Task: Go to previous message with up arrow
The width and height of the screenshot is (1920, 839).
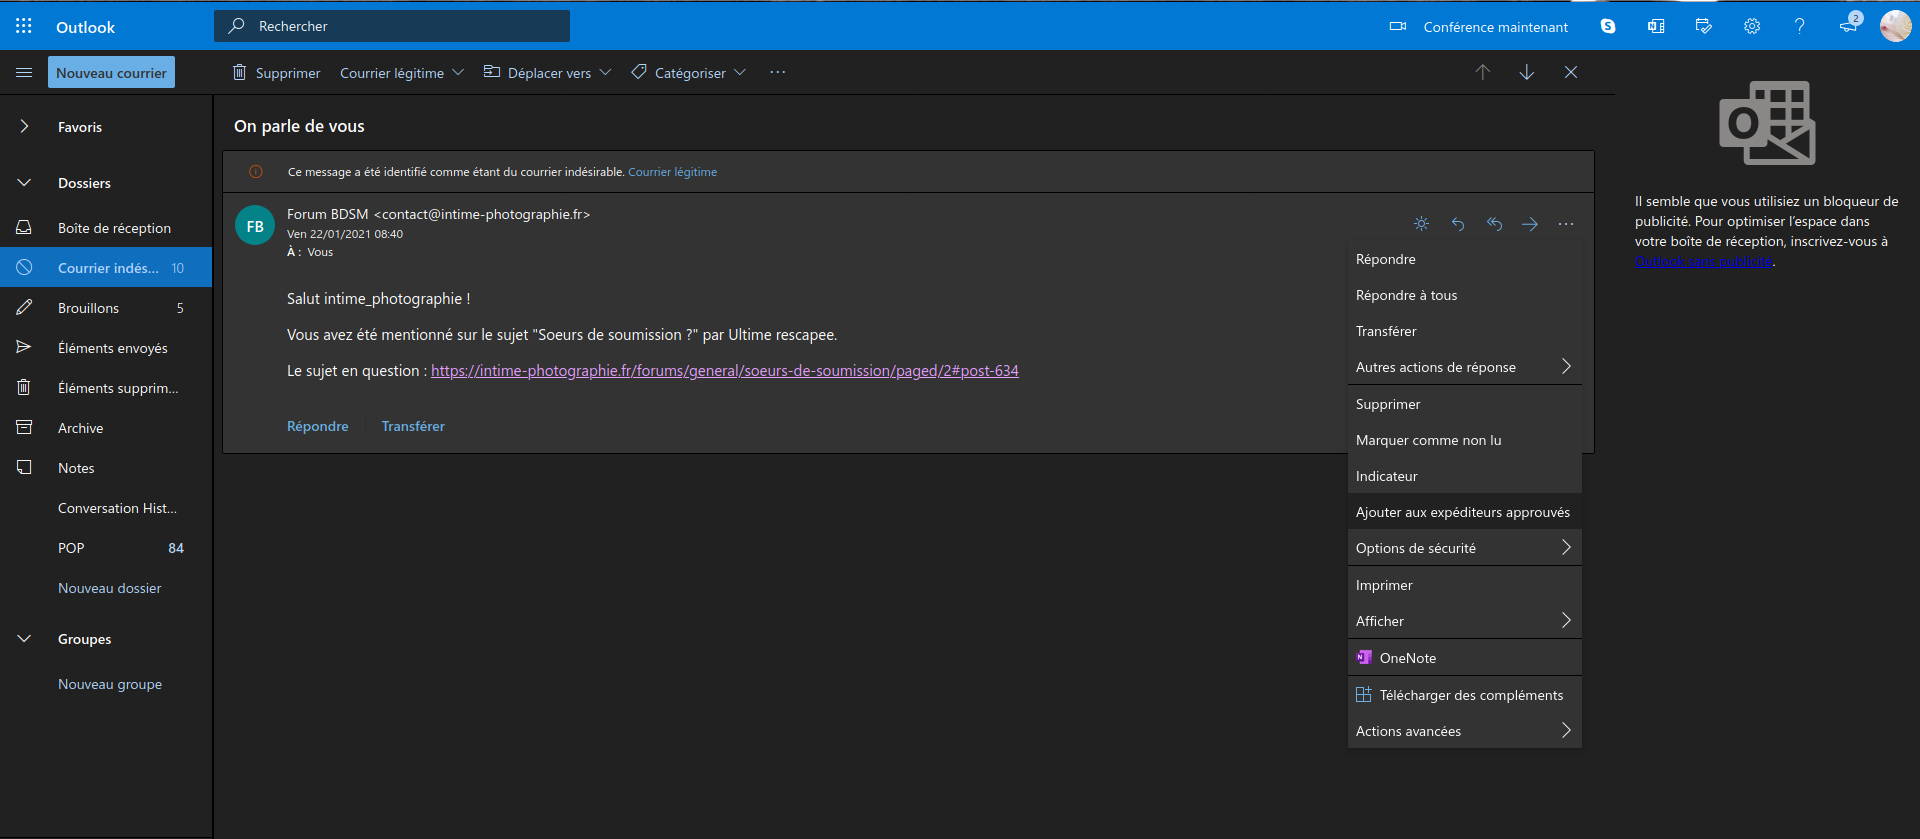Action: pos(1483,72)
